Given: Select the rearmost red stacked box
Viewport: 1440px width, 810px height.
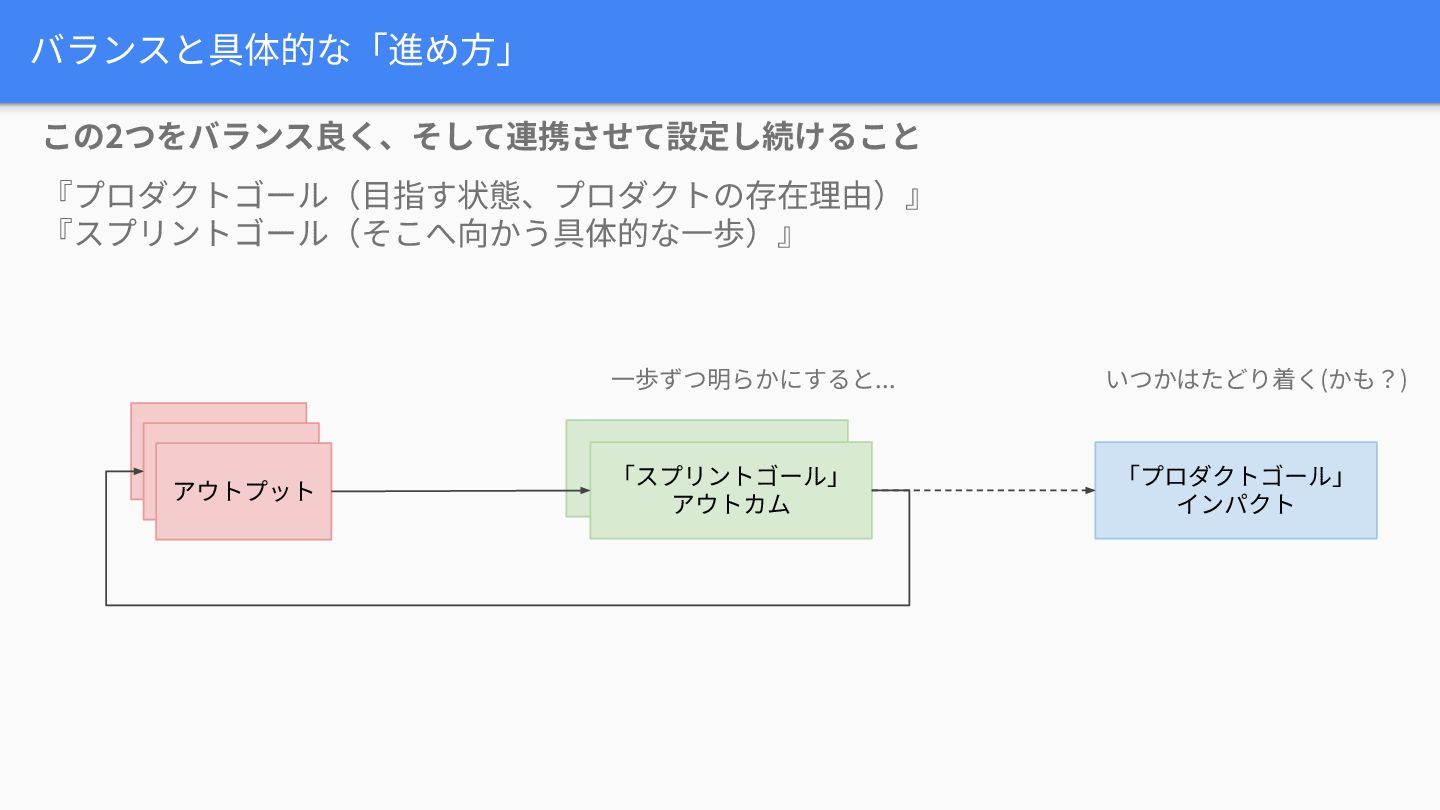Looking at the screenshot, I should click(218, 412).
